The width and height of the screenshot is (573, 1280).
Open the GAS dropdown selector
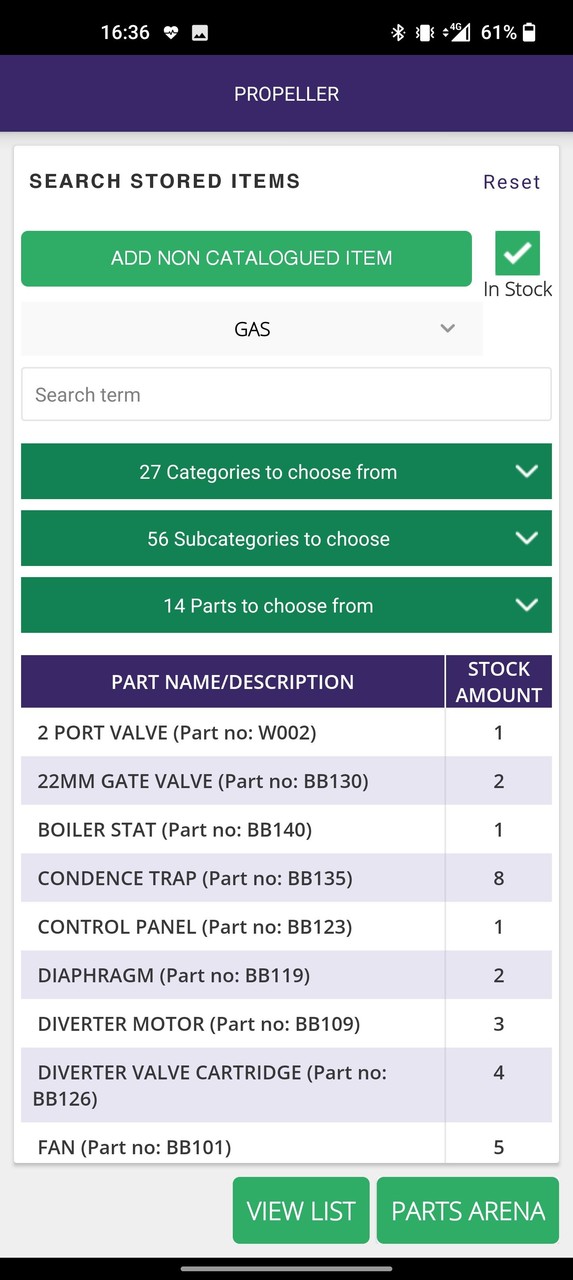coord(252,329)
